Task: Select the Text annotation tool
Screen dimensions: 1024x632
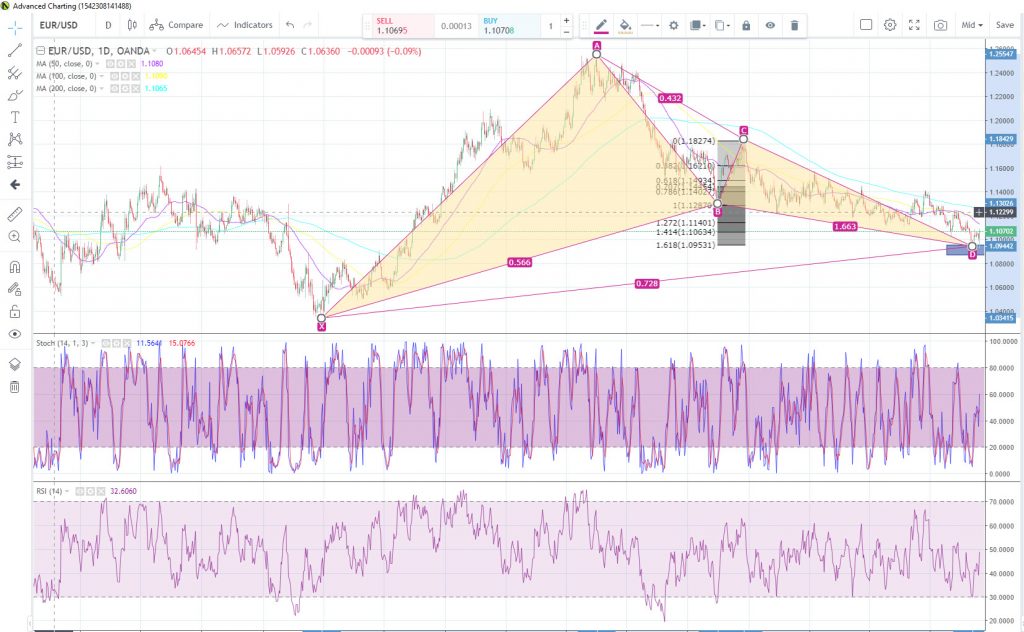Action: click(x=15, y=117)
